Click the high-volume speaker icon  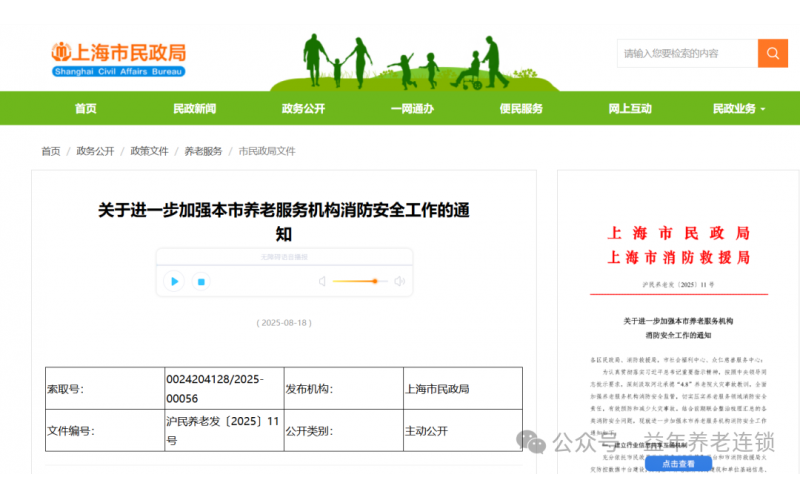pyautogui.click(x=399, y=281)
